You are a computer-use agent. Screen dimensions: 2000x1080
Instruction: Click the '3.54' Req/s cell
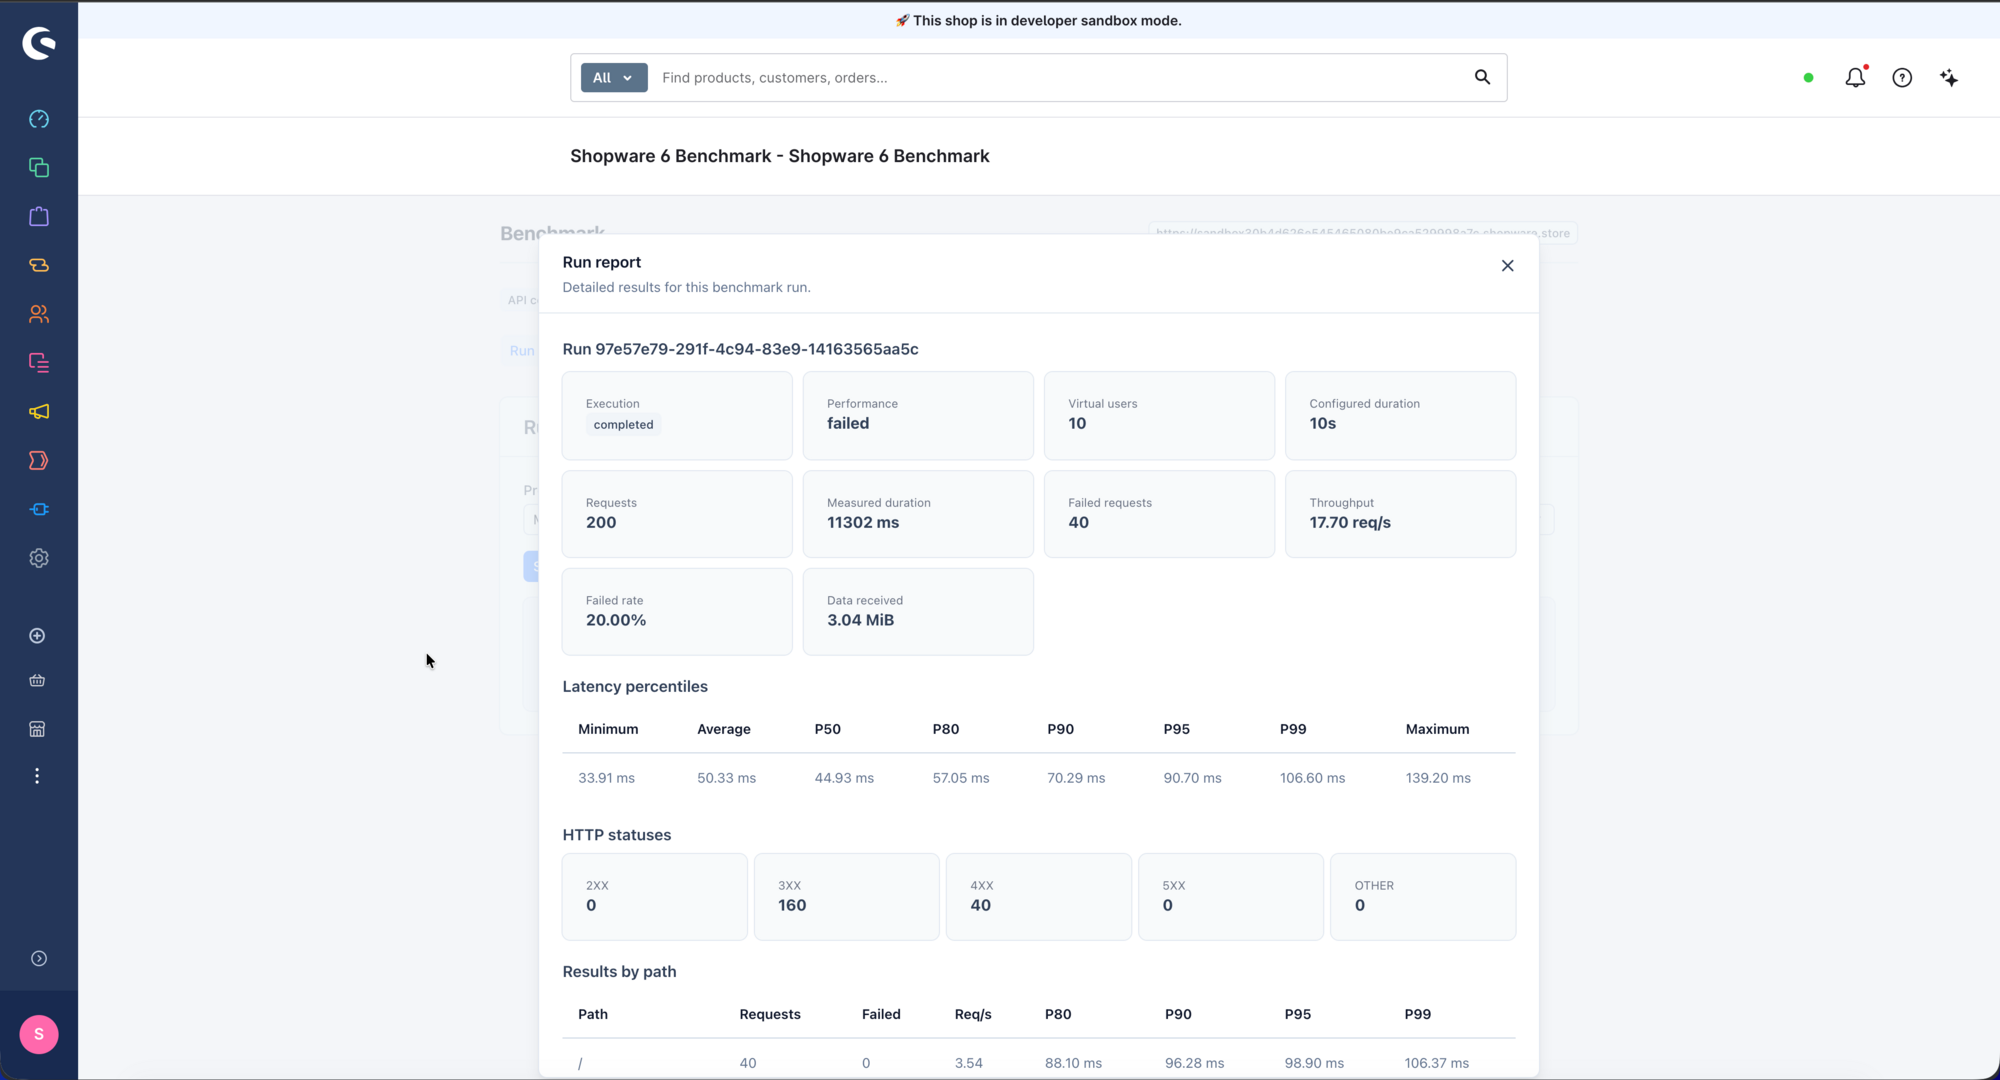tap(968, 1063)
